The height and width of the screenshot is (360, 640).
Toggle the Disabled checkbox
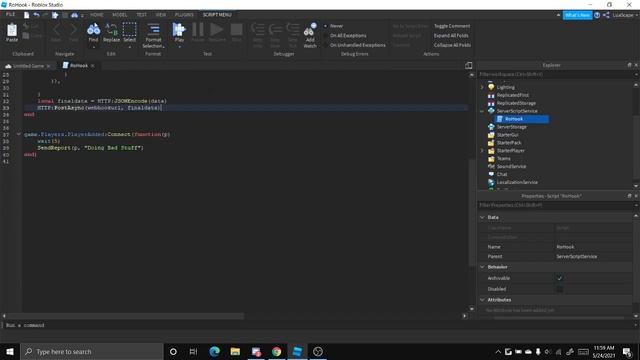[560, 289]
